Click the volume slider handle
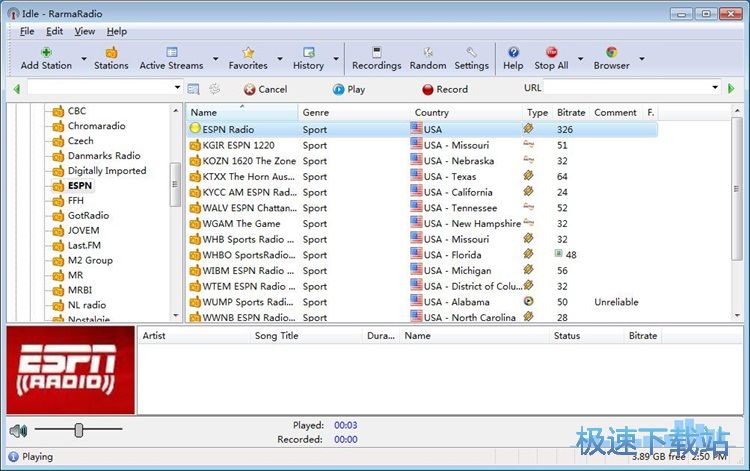 [x=79, y=430]
